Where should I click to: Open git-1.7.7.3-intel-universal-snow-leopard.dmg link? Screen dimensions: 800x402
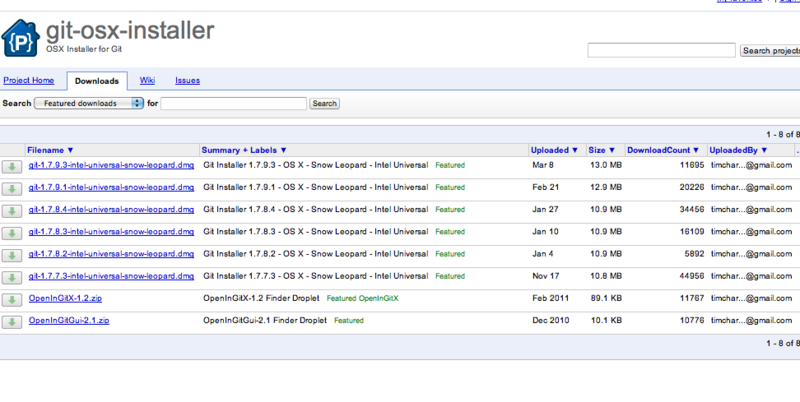pyautogui.click(x=111, y=276)
